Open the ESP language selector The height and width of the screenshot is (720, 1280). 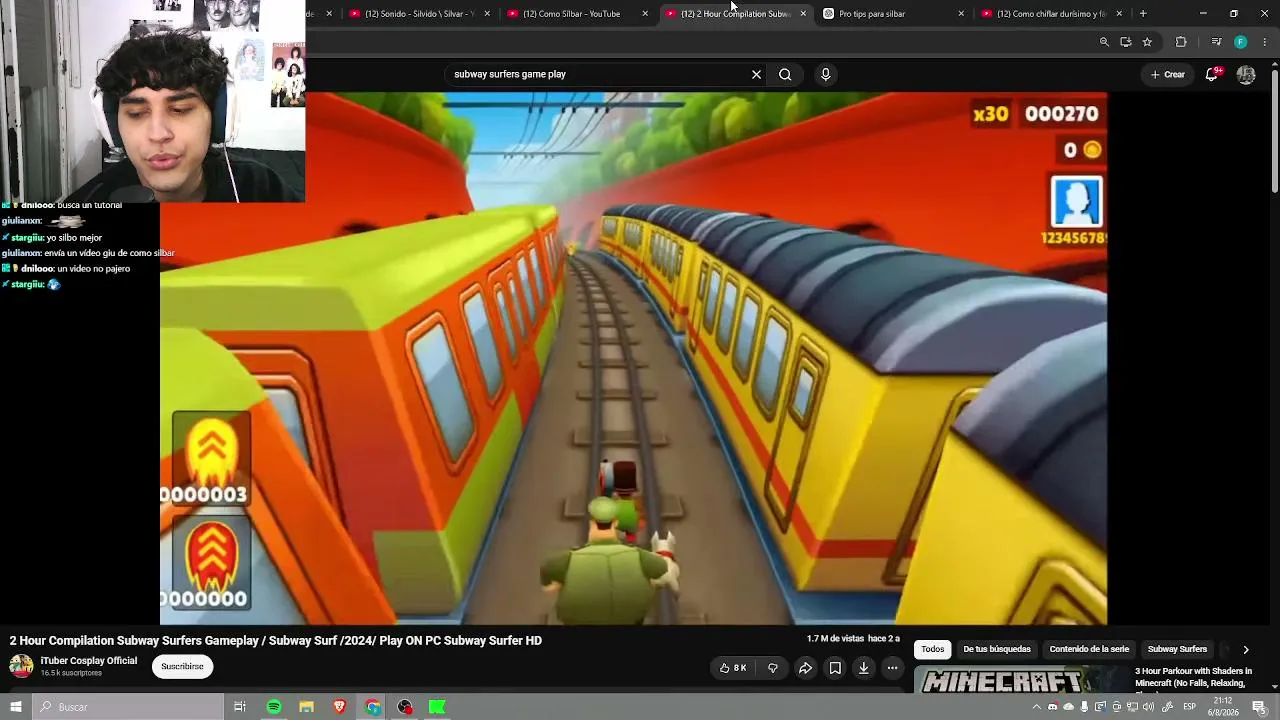pyautogui.click(x=1190, y=707)
